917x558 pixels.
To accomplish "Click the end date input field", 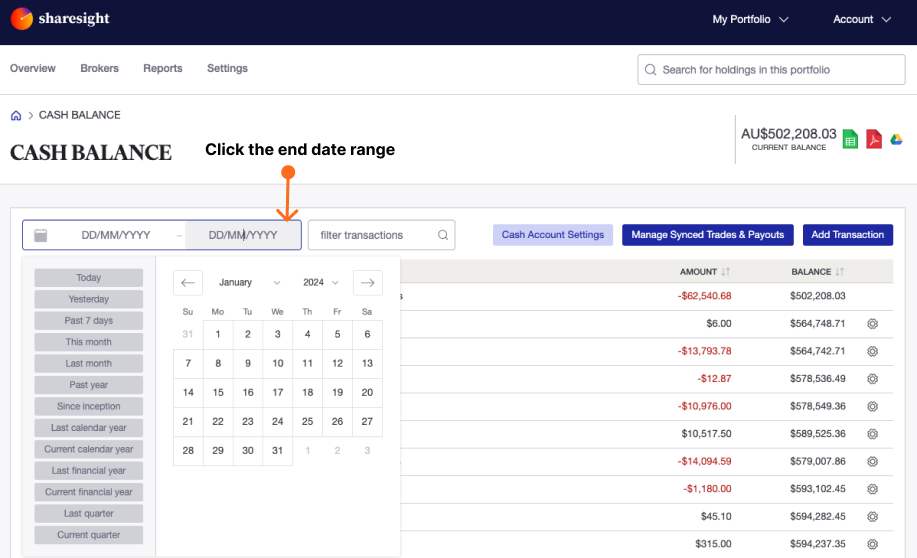I will 243,235.
